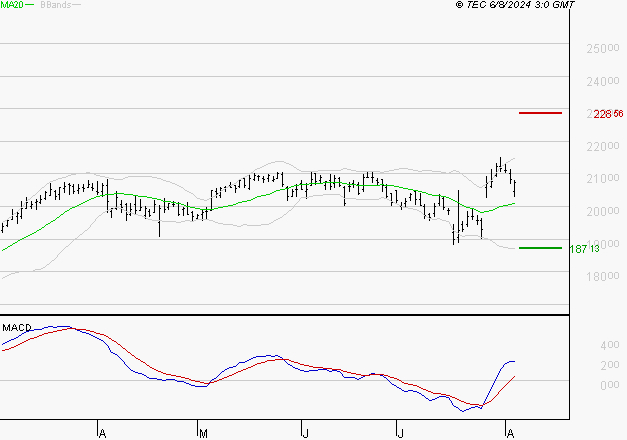Click the green 187.13 support value

click(x=585, y=249)
